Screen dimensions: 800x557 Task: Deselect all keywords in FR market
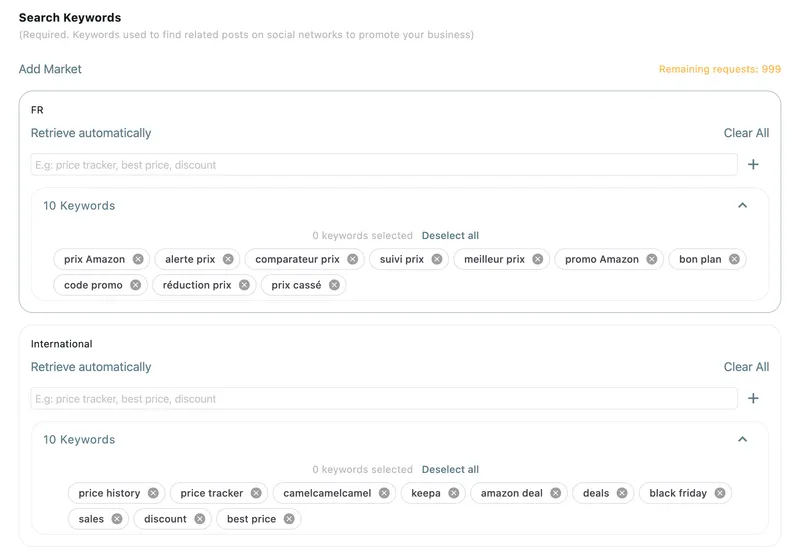point(450,236)
